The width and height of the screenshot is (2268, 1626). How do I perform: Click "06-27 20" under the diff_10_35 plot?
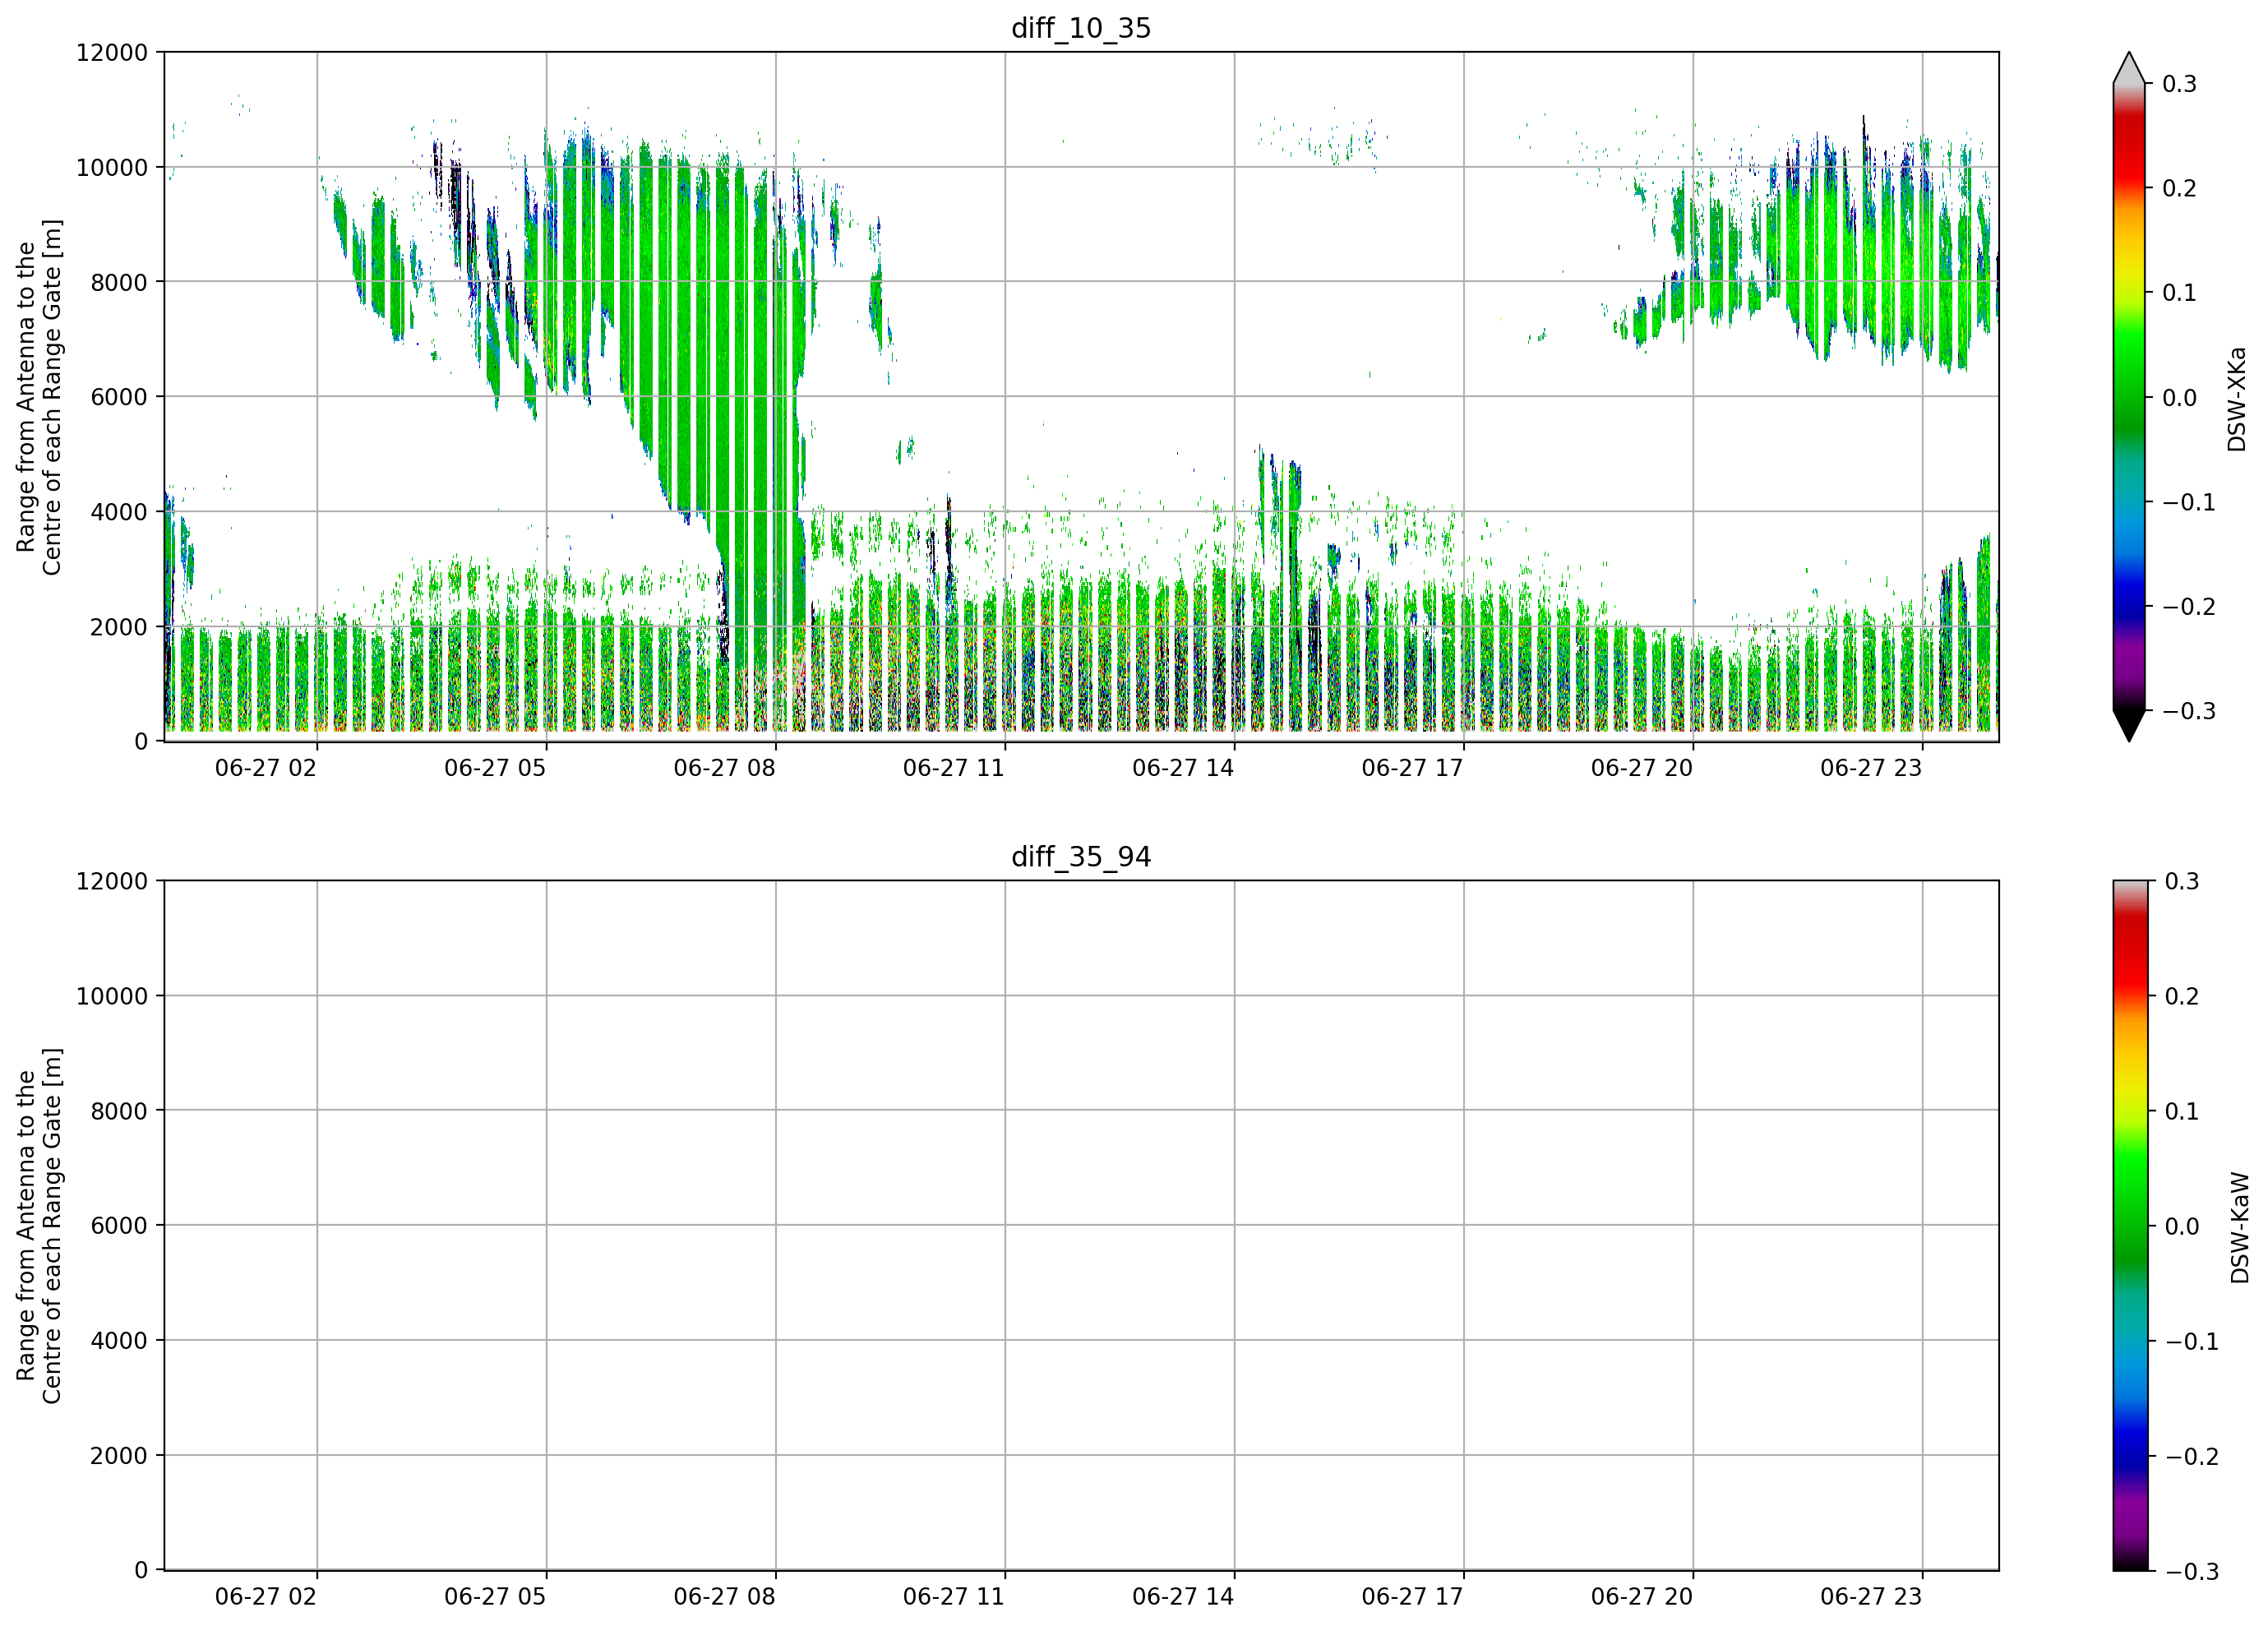pyautogui.click(x=1642, y=768)
